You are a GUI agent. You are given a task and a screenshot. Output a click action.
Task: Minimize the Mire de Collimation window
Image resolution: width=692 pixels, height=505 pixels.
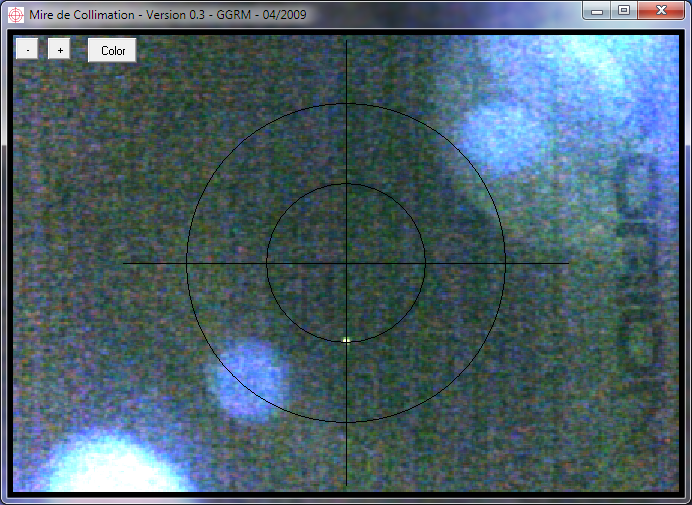[x=597, y=10]
